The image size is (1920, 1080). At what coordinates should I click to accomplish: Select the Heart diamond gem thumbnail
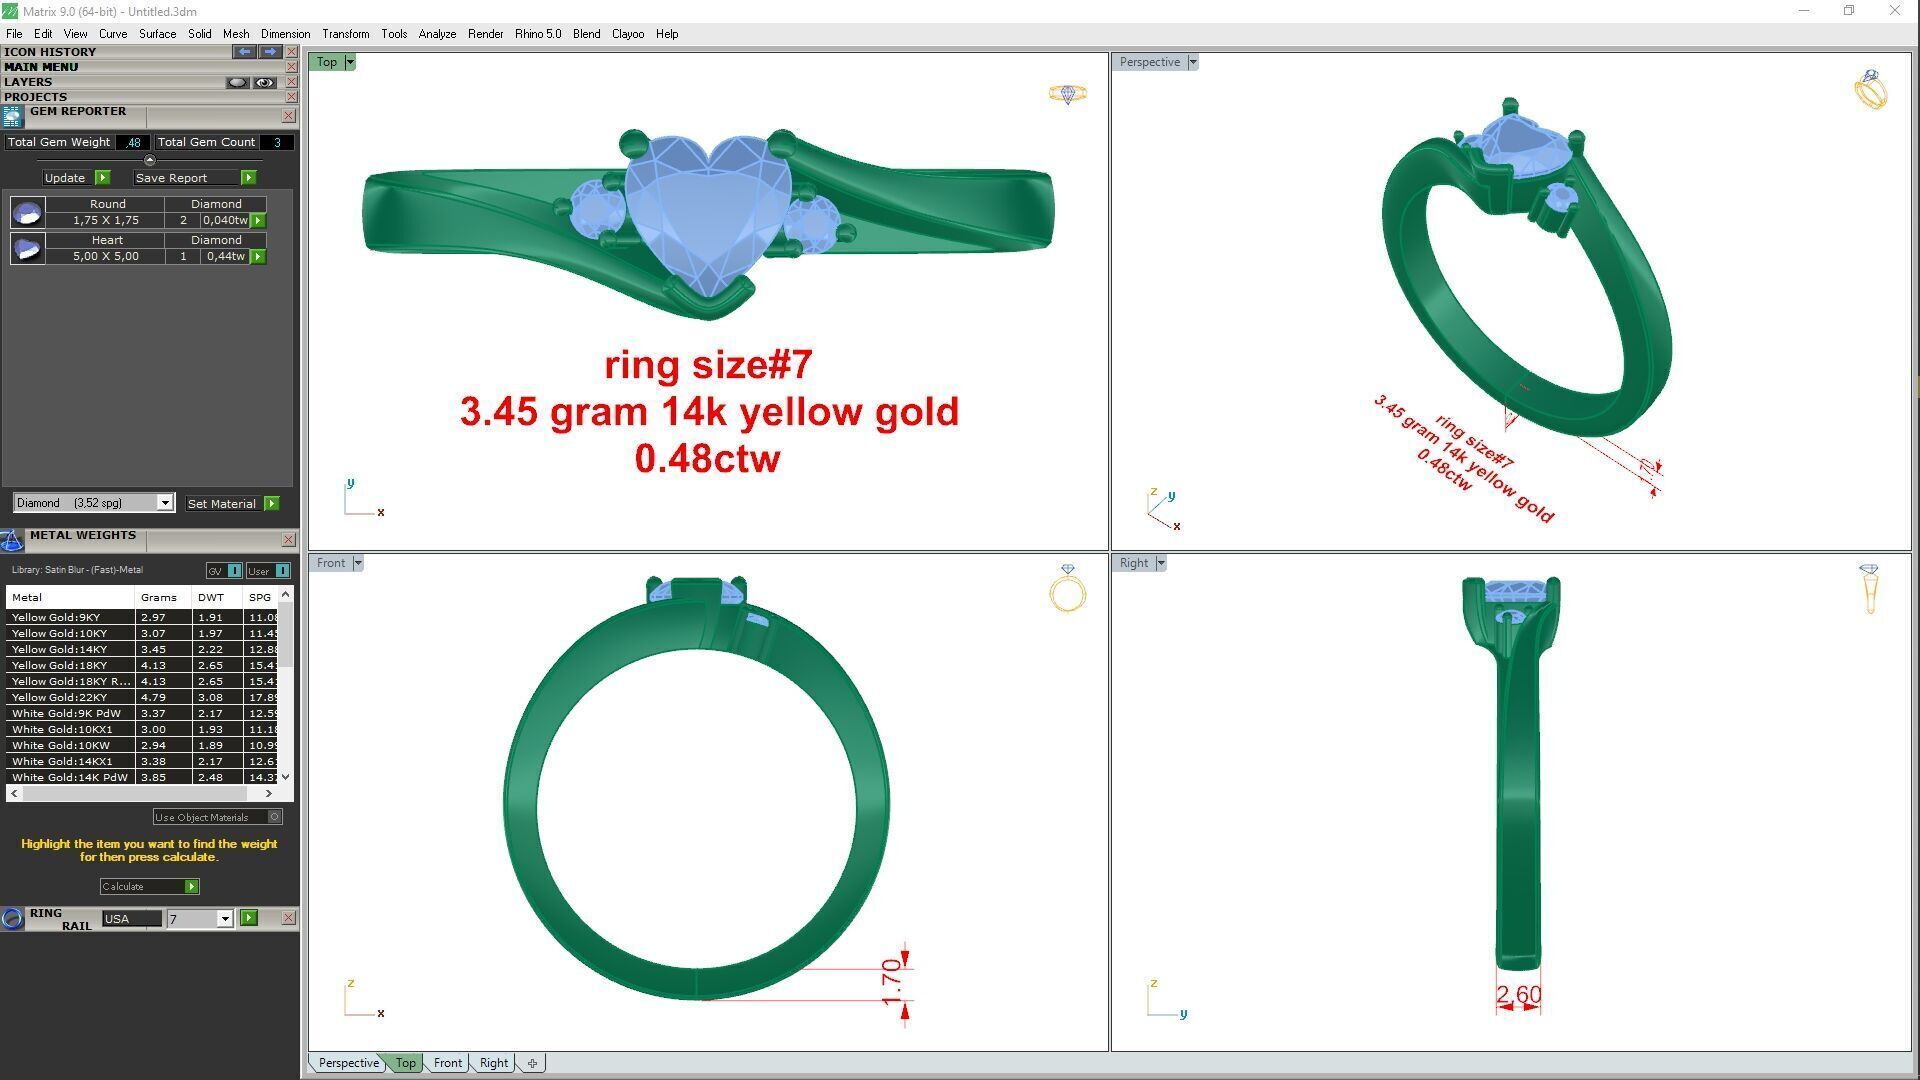27,248
